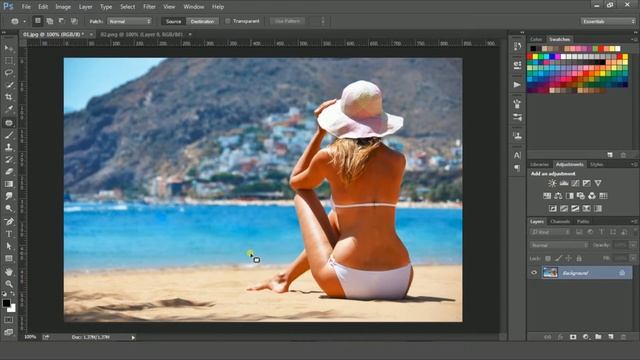This screenshot has height=360, width=640.
Task: Select the Eyedropper tool
Action: (9, 109)
